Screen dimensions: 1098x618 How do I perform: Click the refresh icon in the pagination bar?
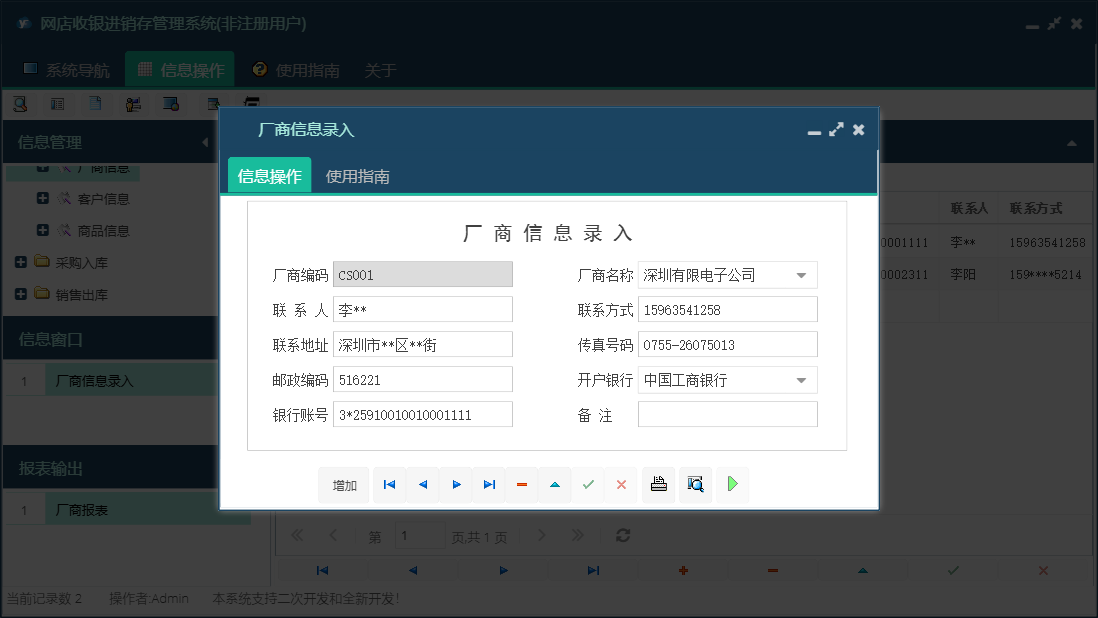(622, 535)
